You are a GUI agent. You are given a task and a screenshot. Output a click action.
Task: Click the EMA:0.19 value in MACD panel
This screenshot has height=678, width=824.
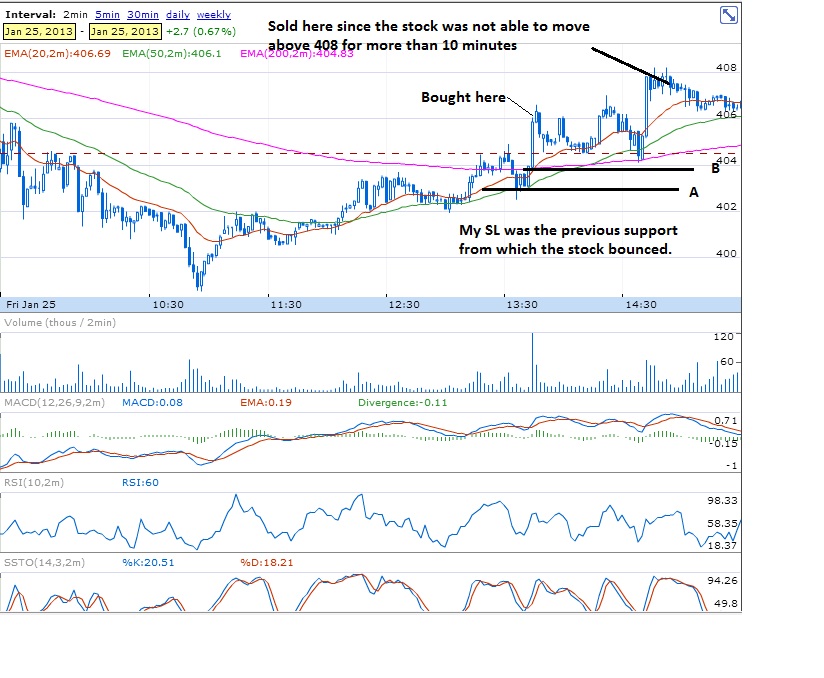click(x=266, y=403)
